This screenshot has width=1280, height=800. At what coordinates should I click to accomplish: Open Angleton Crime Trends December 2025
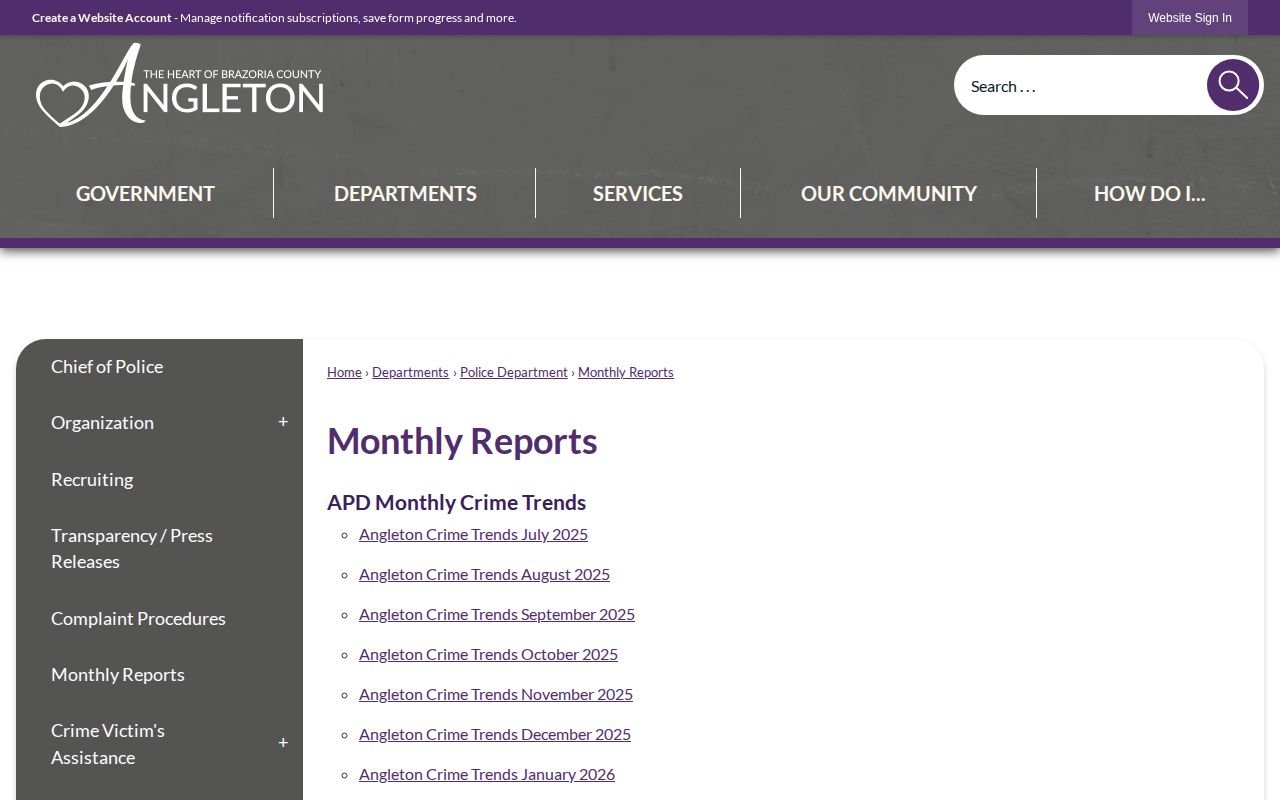click(495, 734)
